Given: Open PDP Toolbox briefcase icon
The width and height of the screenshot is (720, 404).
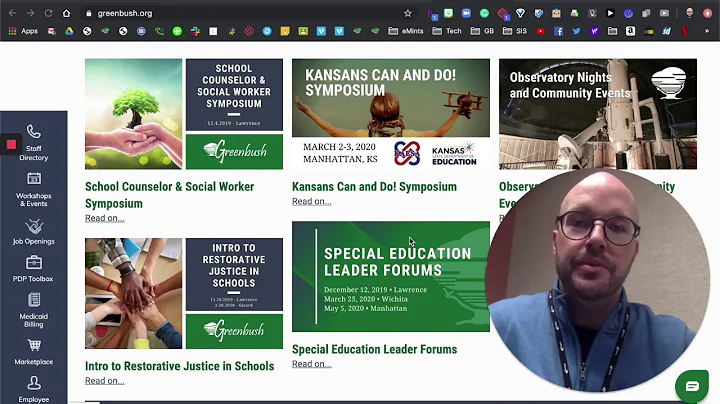Looking at the screenshot, I should 34,263.
